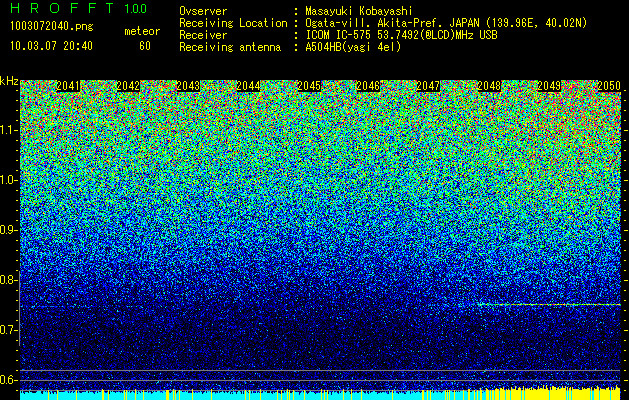
Task: Click the ICOM IC-575 receiver text
Action: coord(401,35)
